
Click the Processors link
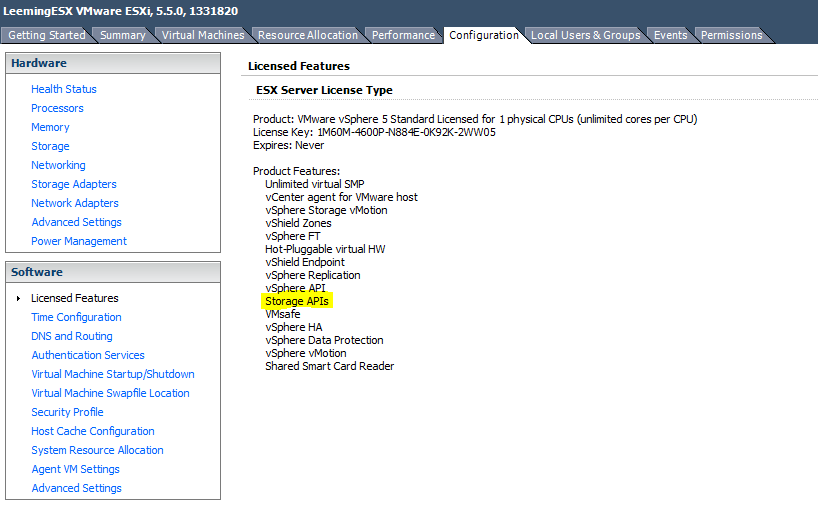tap(57, 108)
